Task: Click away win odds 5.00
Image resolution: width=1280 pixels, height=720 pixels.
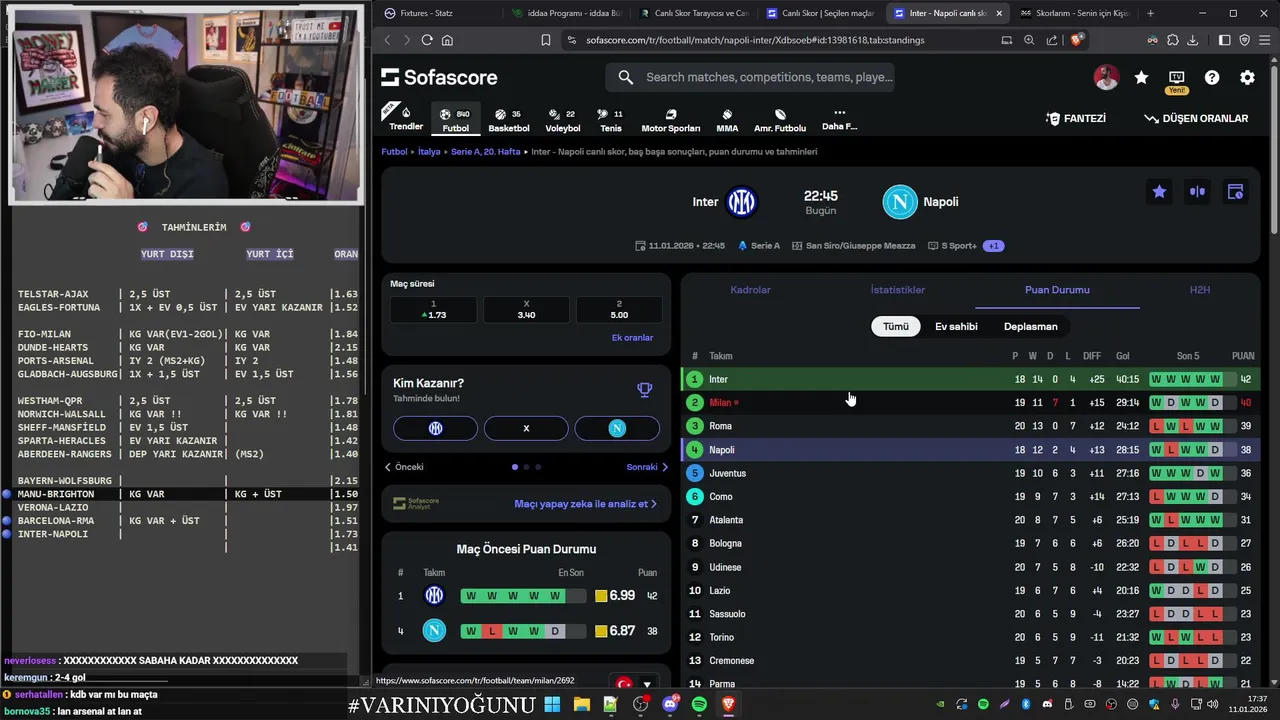Action: (619, 309)
